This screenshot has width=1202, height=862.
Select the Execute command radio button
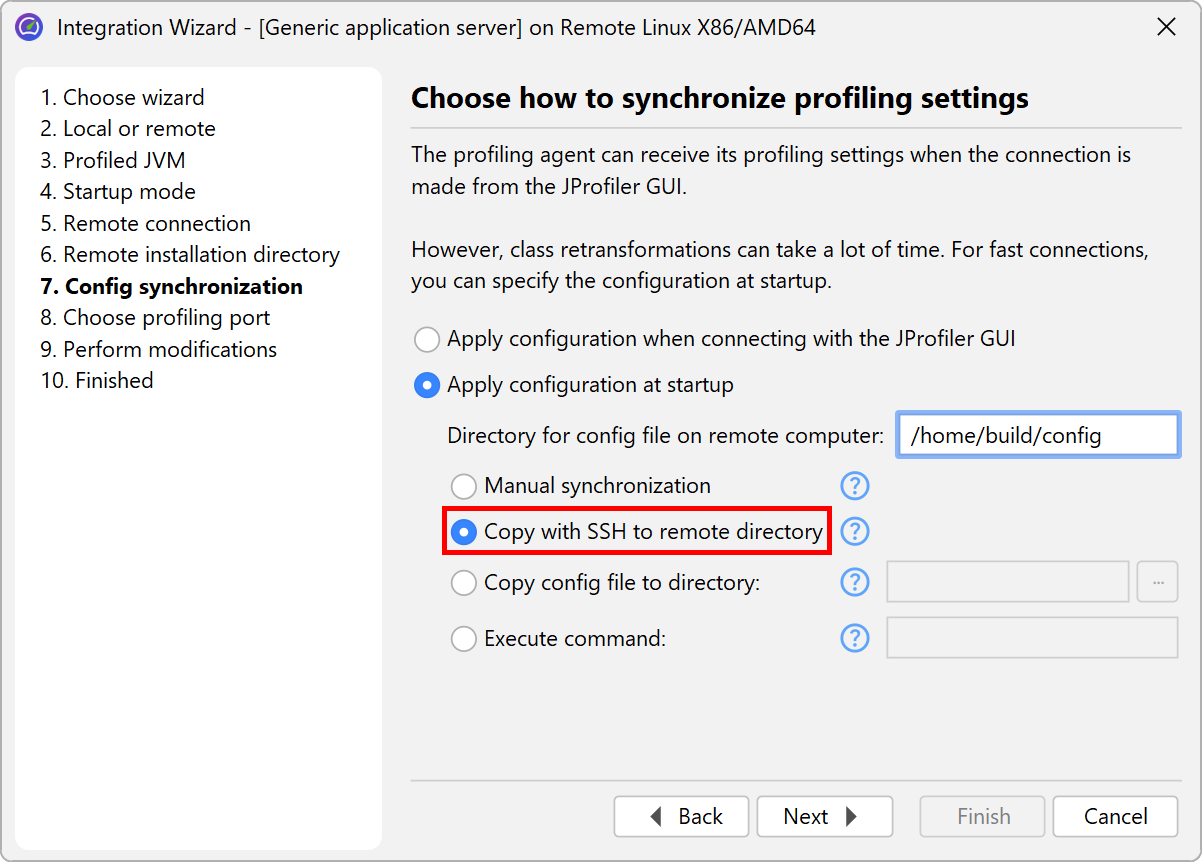click(464, 638)
